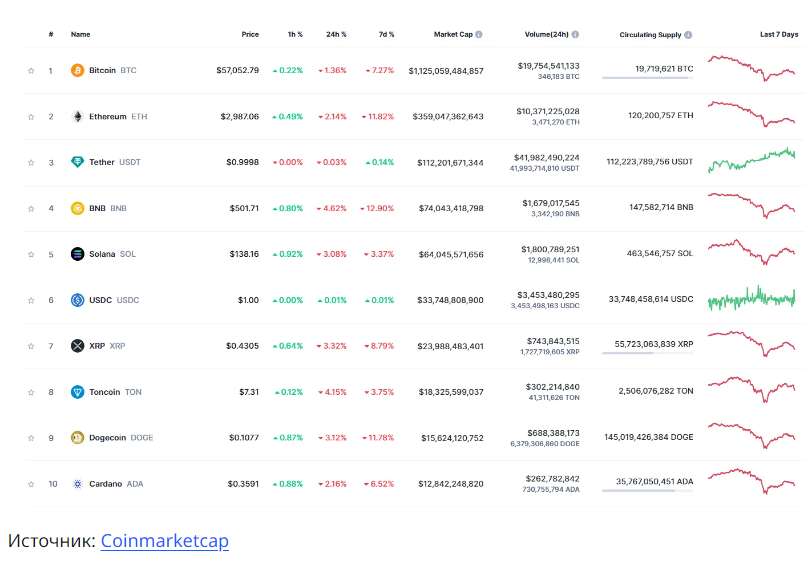
Task: Click Bitcoin price $57,052.79
Action: point(237,70)
